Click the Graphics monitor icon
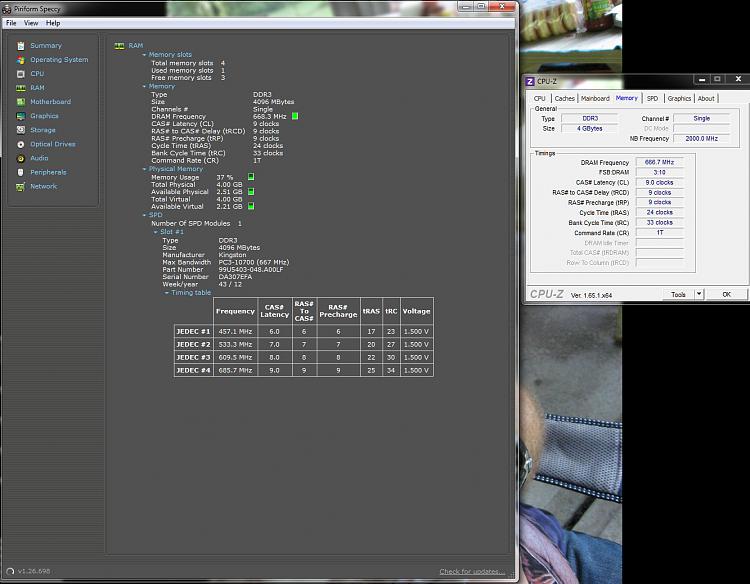The height and width of the screenshot is (584, 750). coord(21,116)
